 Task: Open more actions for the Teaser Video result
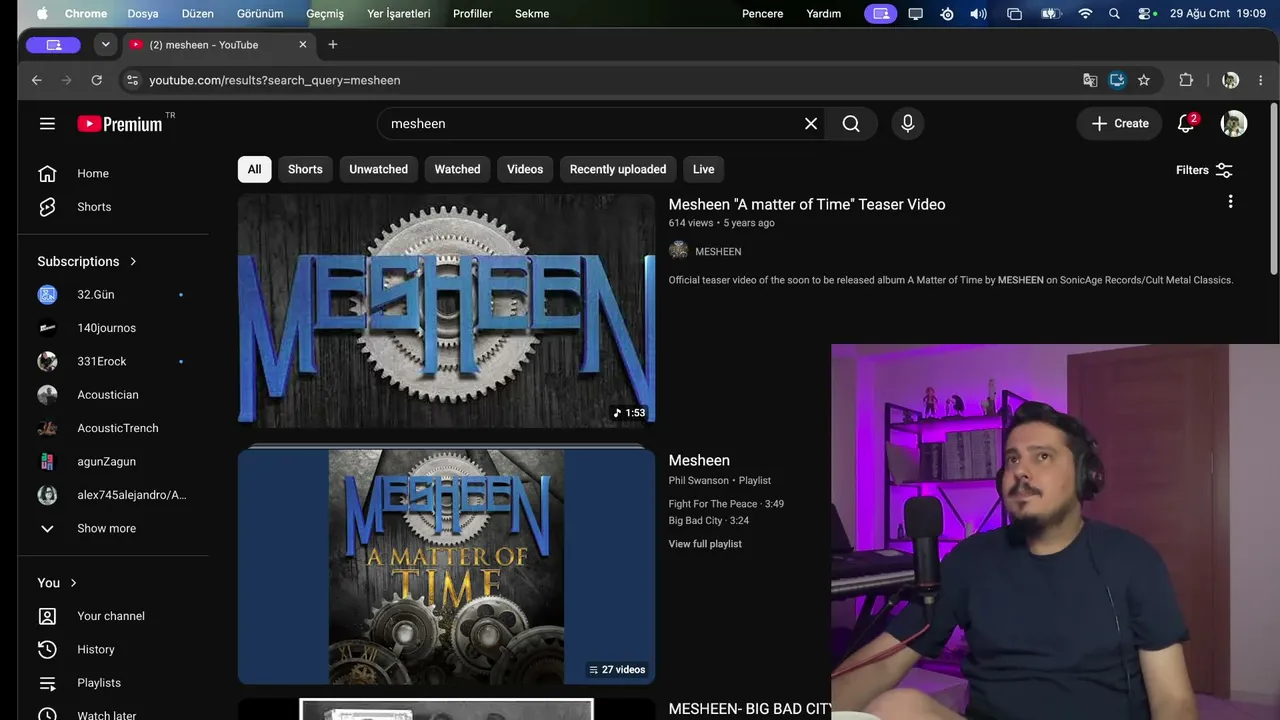(1230, 202)
